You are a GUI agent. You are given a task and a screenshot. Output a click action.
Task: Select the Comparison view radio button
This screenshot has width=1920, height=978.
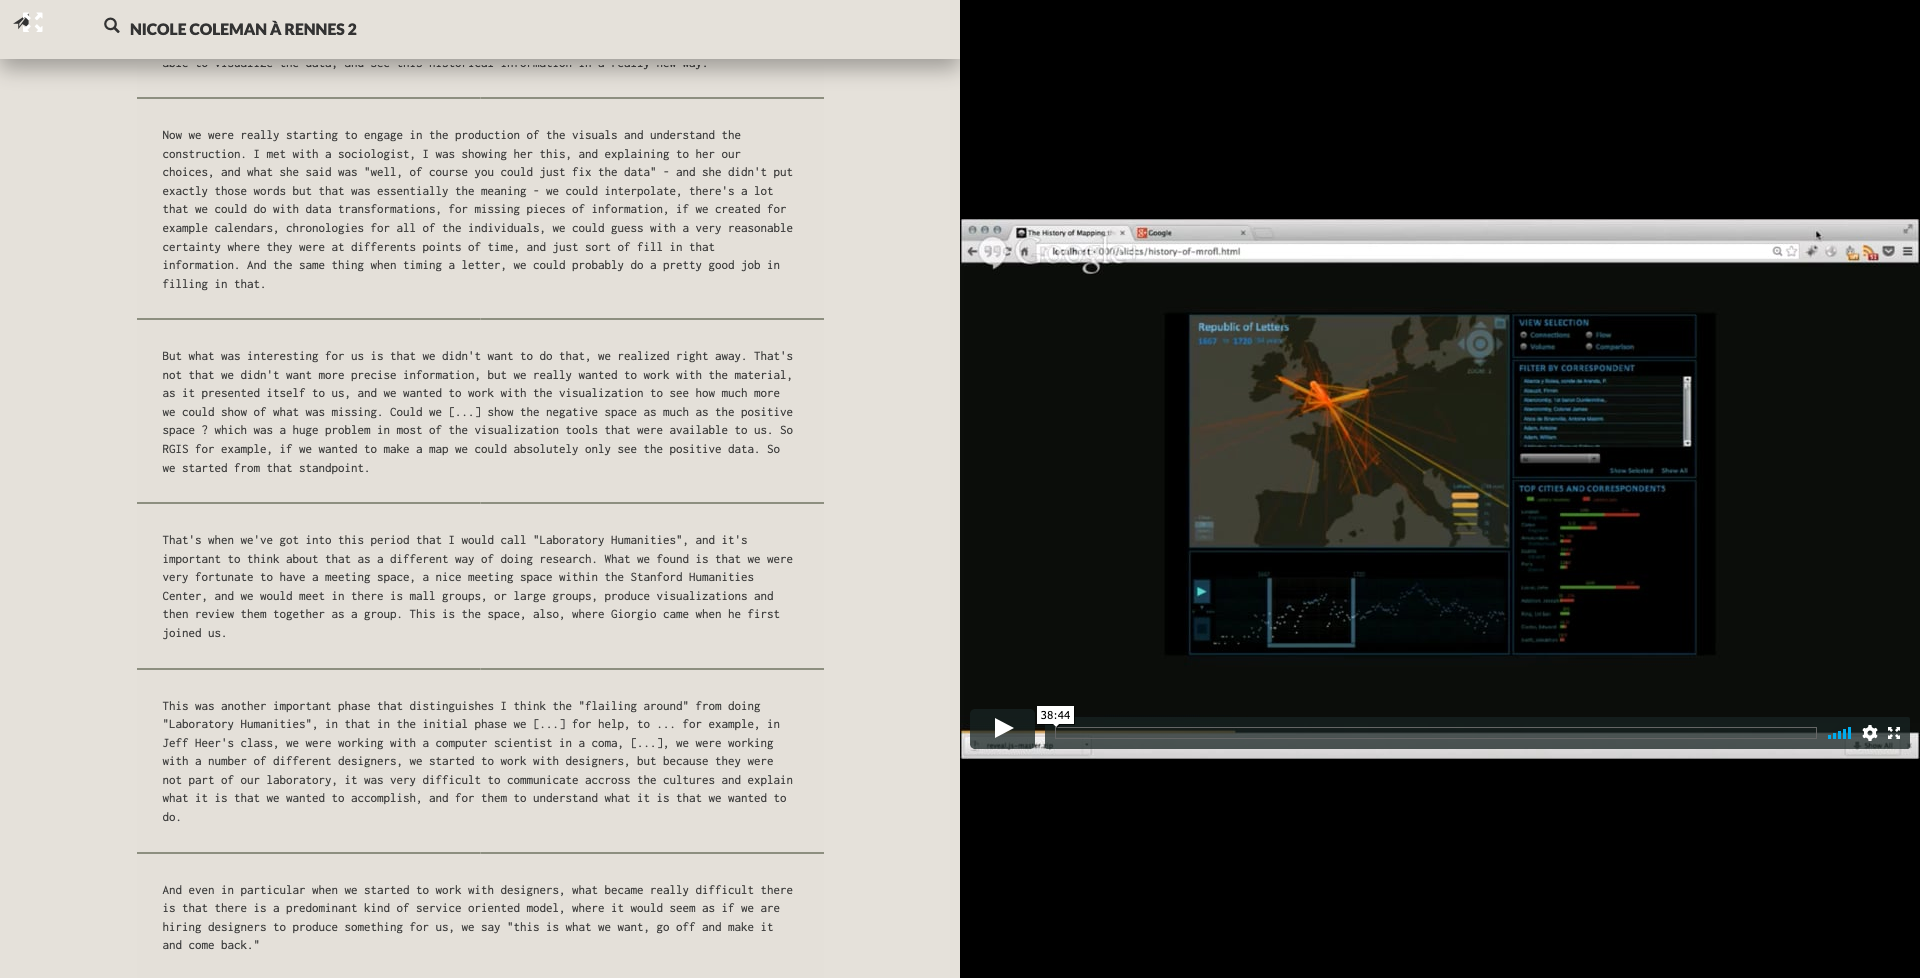coord(1589,347)
